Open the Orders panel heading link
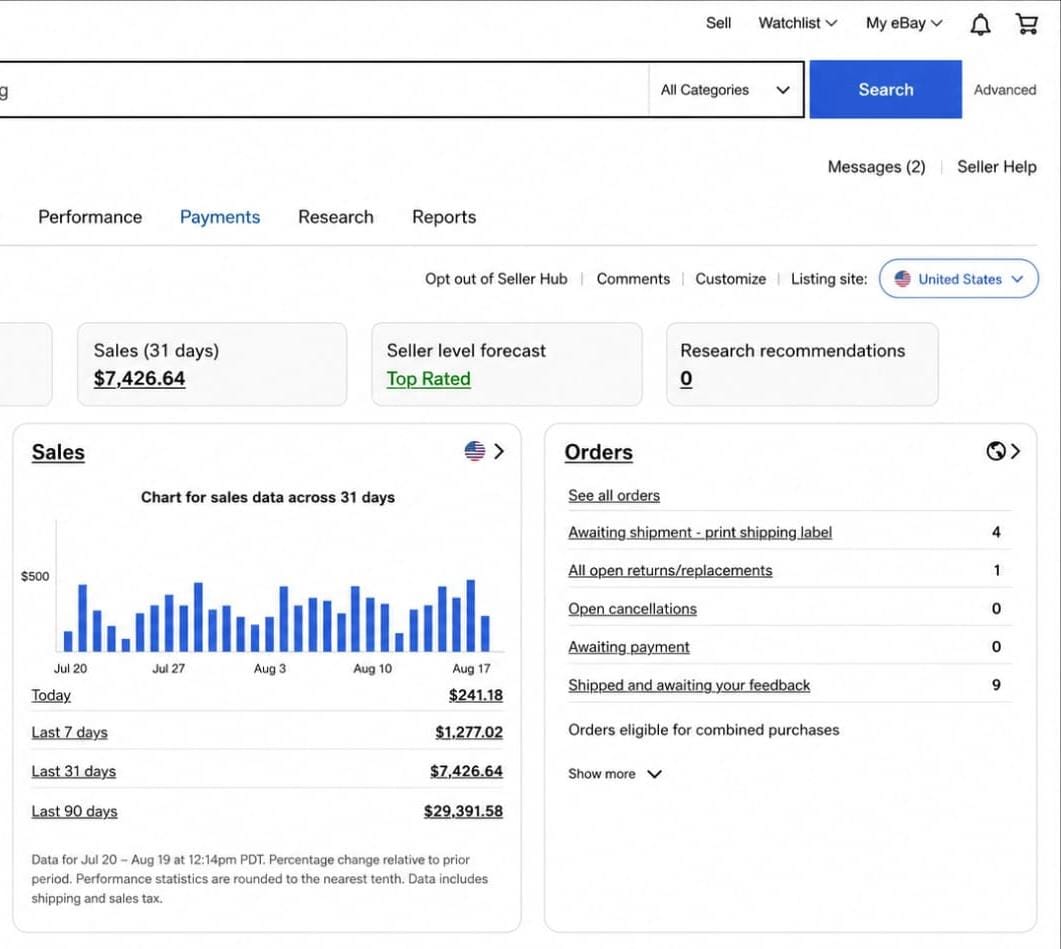 599,452
